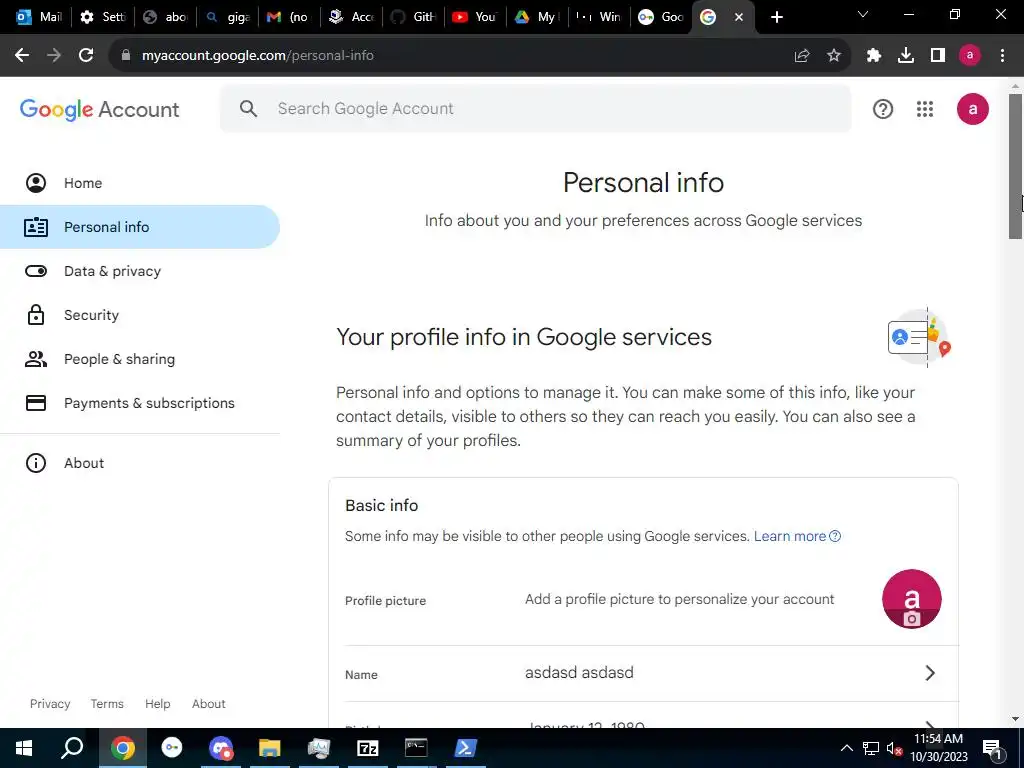Click the page vertical scrollbar thumb
This screenshot has height=768, width=1024.
tap(1016, 167)
